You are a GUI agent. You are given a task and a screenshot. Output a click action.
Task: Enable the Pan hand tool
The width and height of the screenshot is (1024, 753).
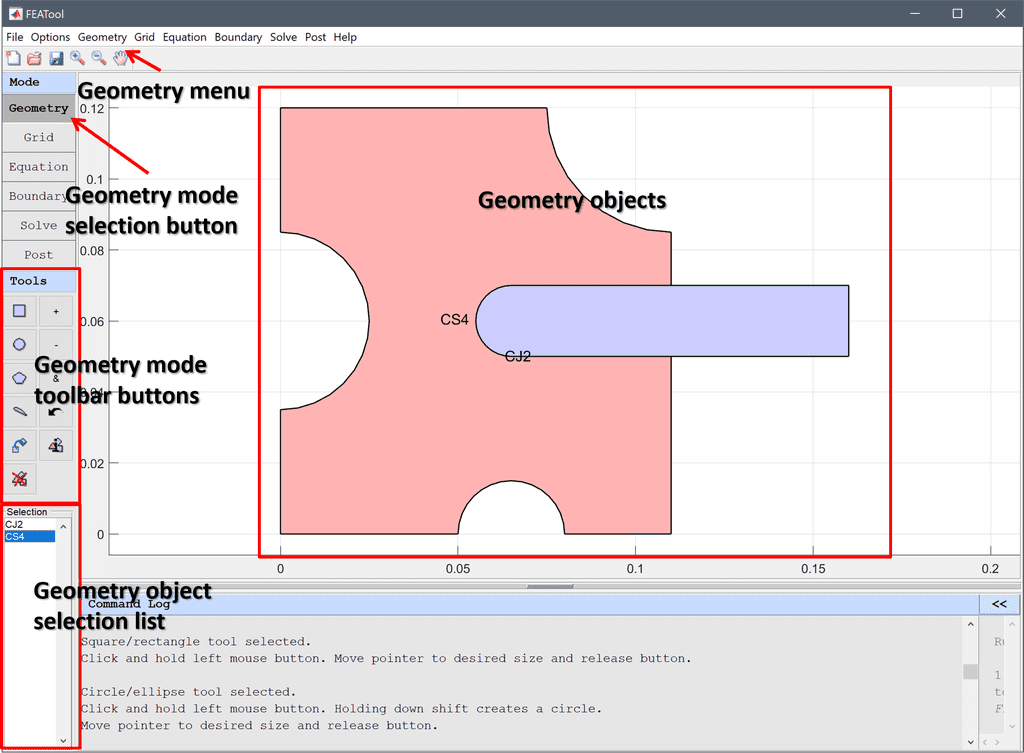coord(120,58)
